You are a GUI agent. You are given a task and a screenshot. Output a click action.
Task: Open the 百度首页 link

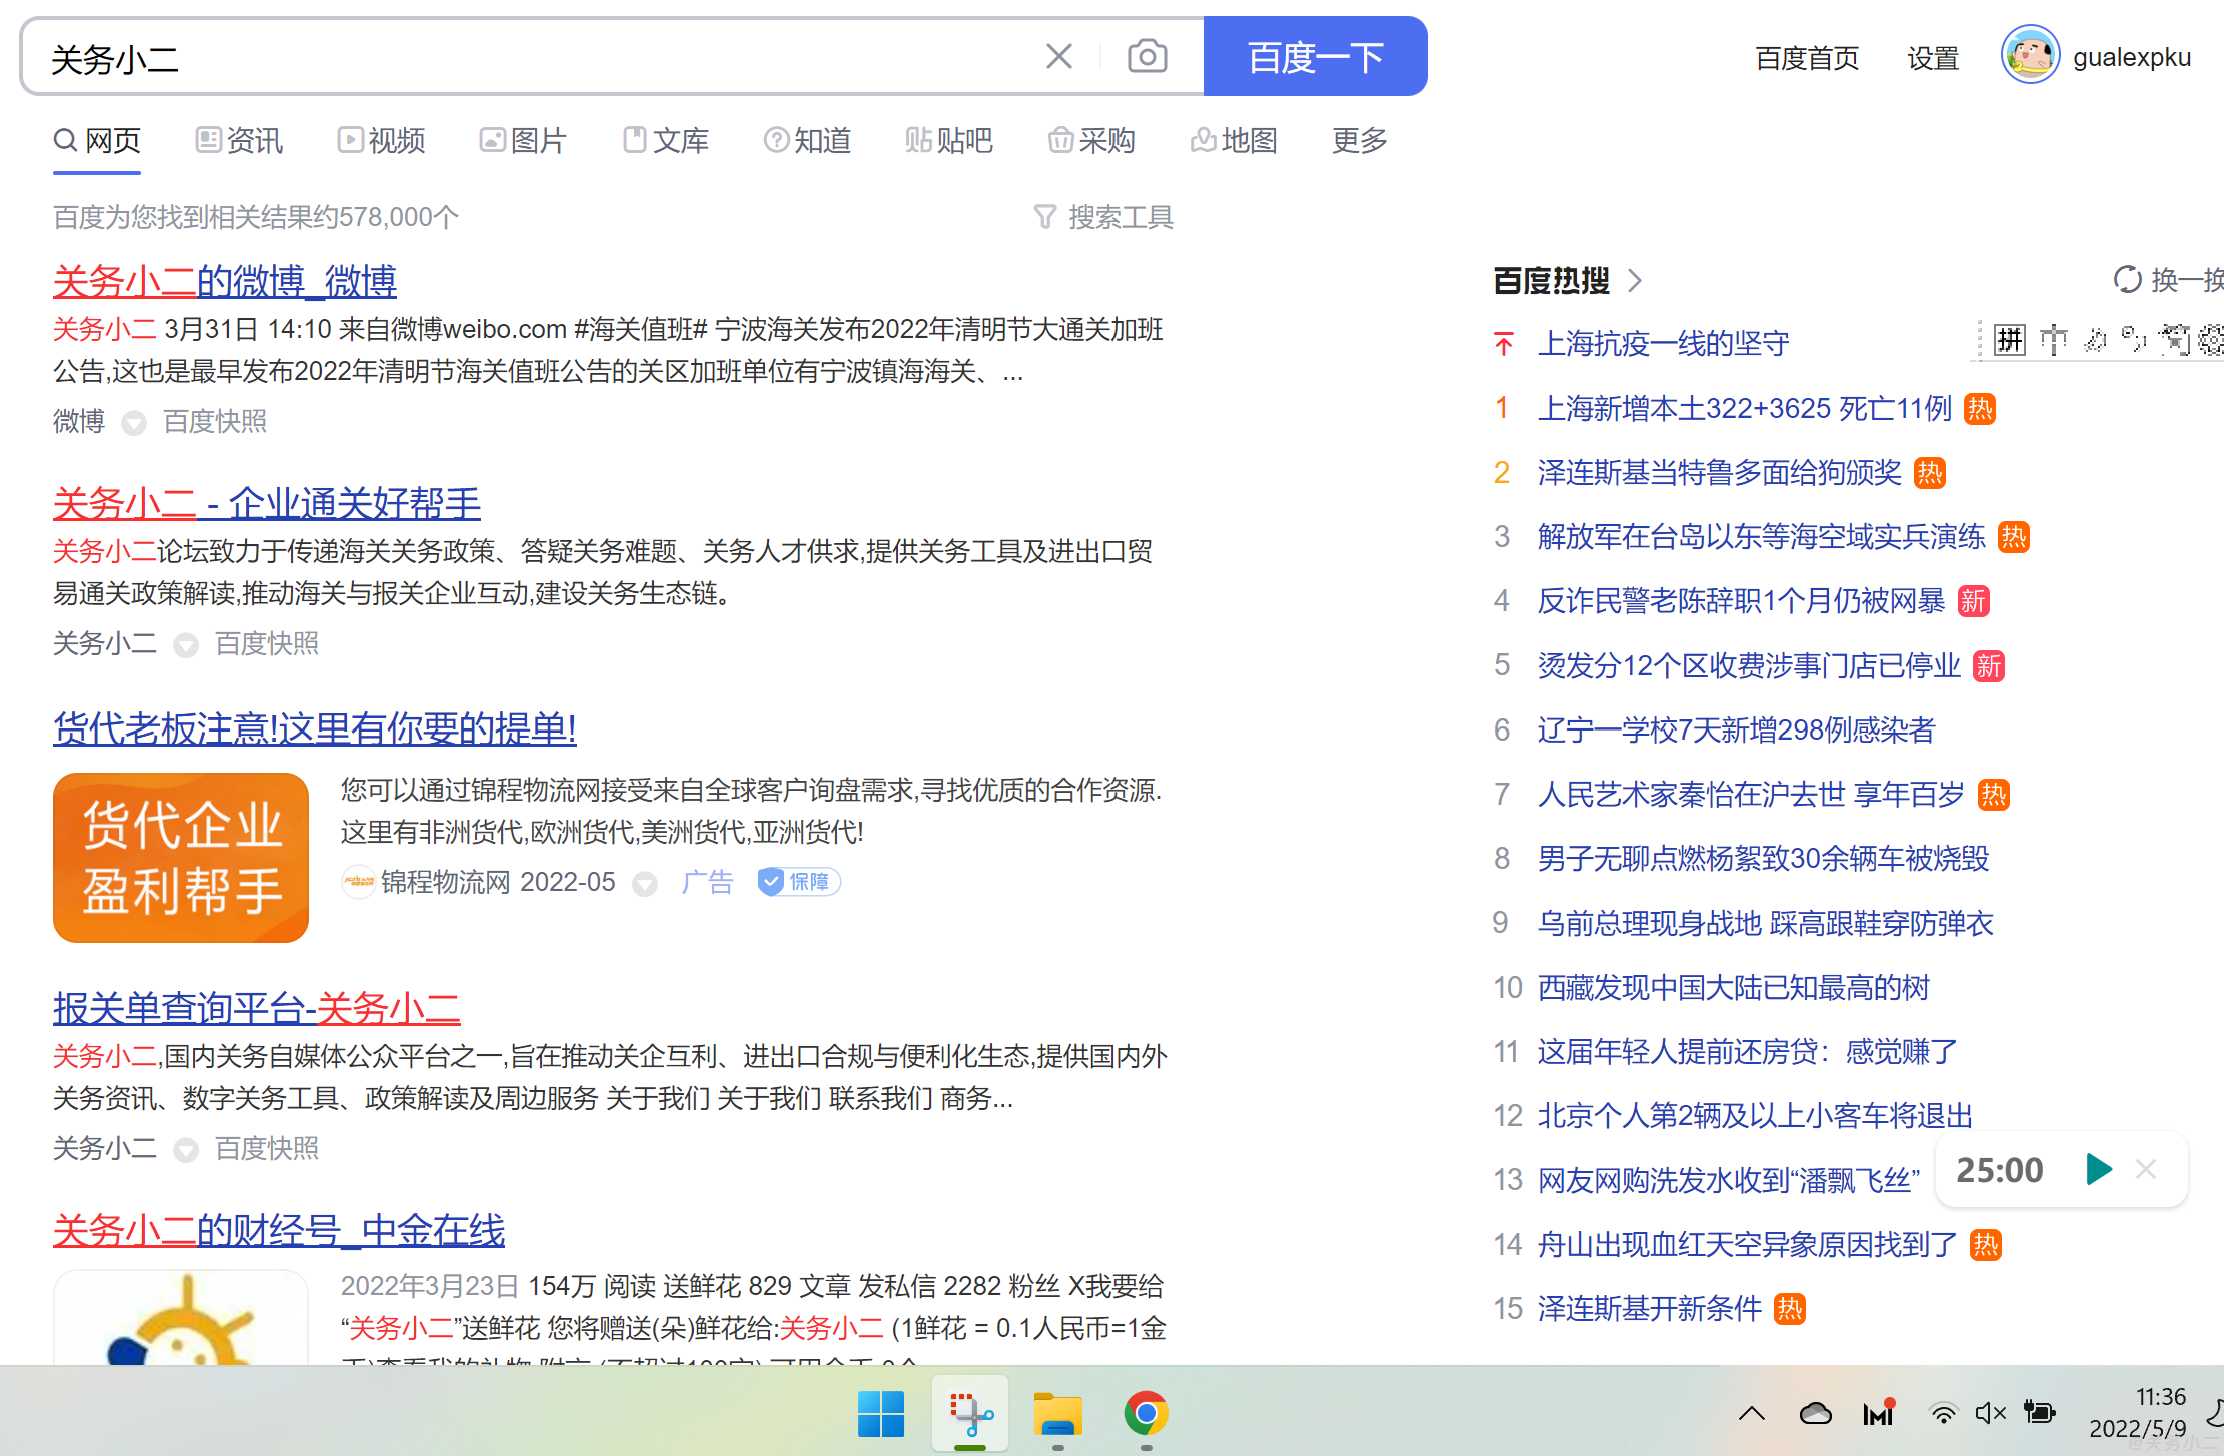[x=1806, y=58]
